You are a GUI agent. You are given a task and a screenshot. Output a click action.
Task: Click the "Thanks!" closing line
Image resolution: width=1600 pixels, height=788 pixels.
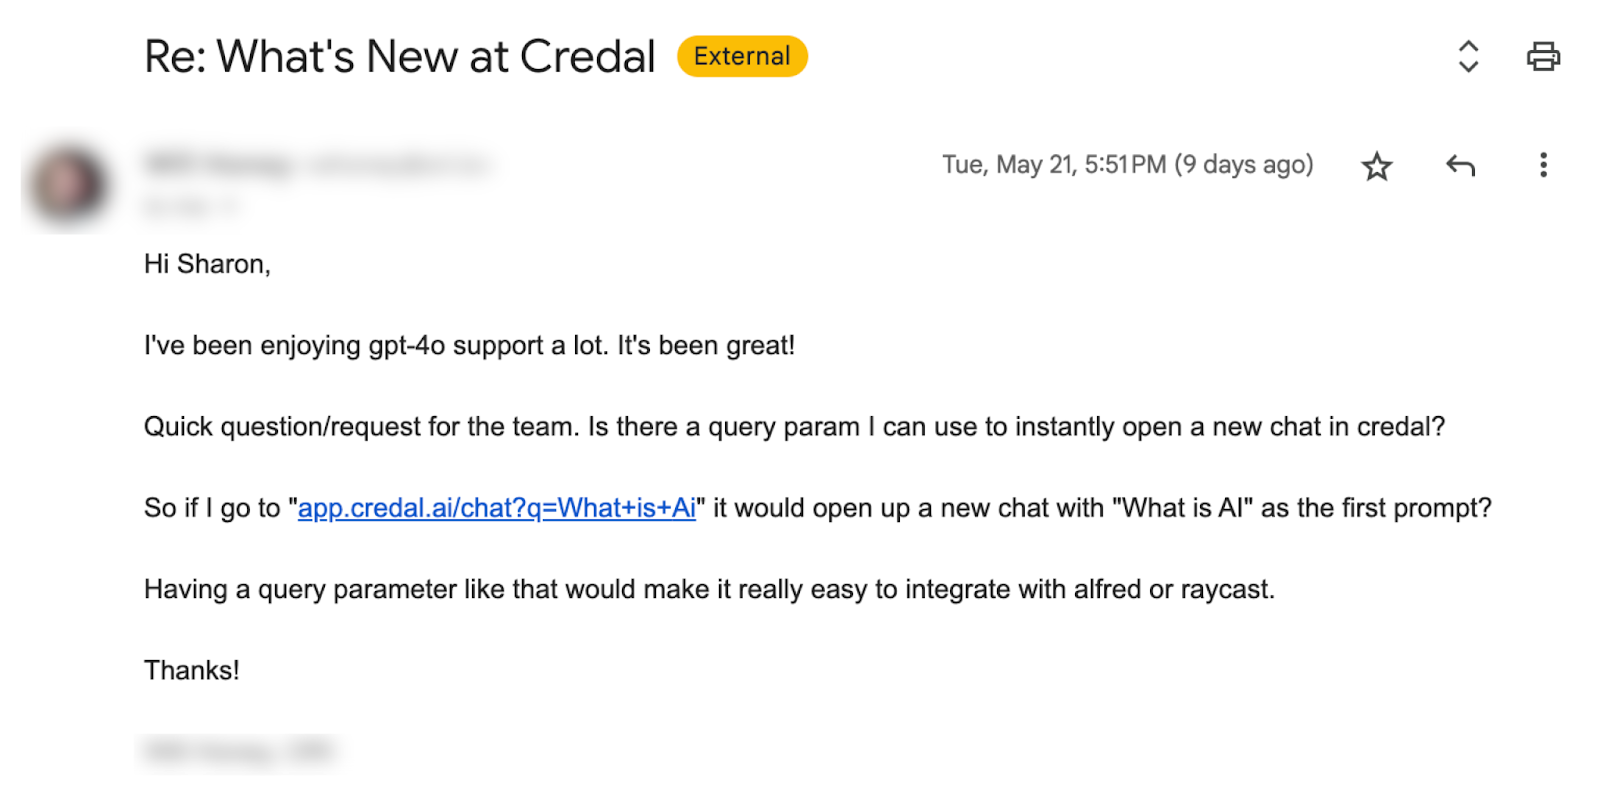[192, 670]
